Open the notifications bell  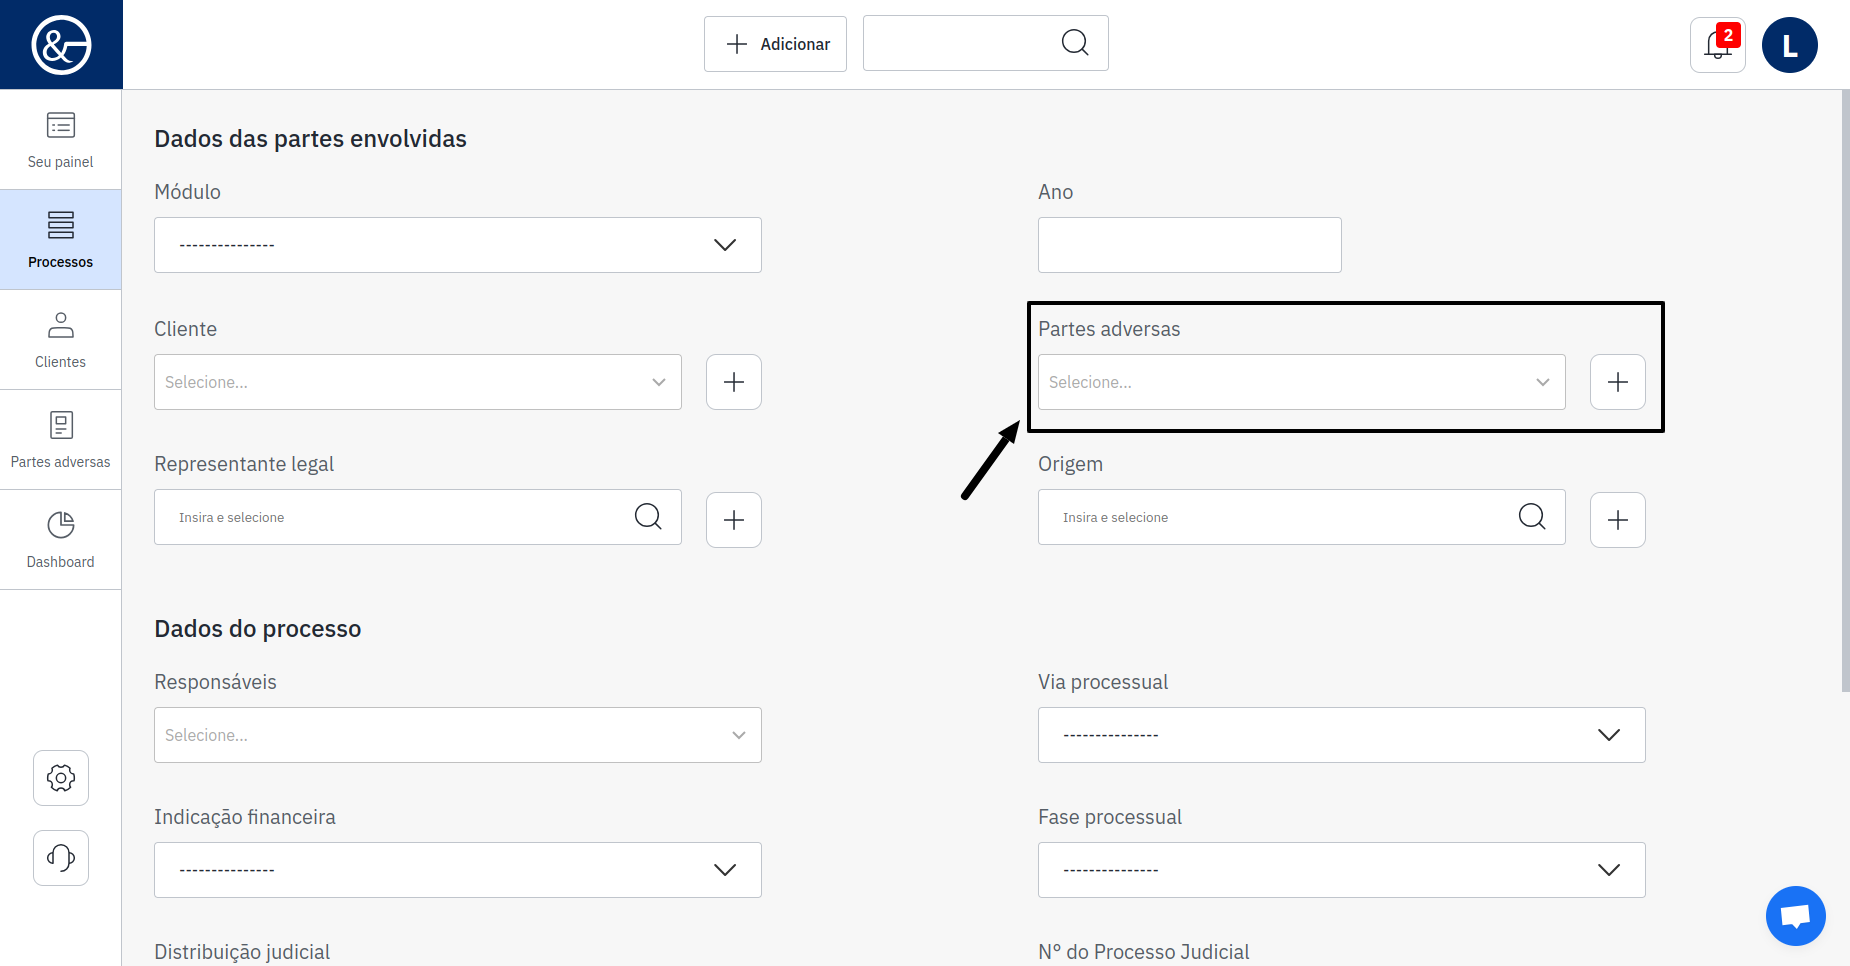pyautogui.click(x=1717, y=45)
